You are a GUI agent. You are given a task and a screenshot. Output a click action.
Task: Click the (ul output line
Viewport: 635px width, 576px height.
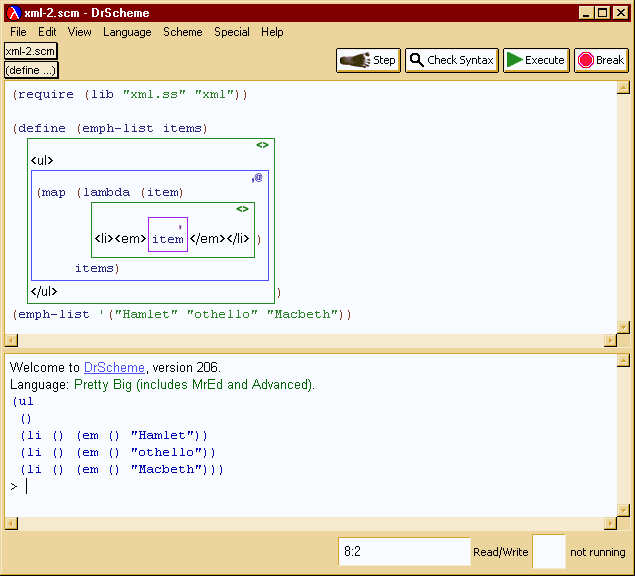coord(23,401)
